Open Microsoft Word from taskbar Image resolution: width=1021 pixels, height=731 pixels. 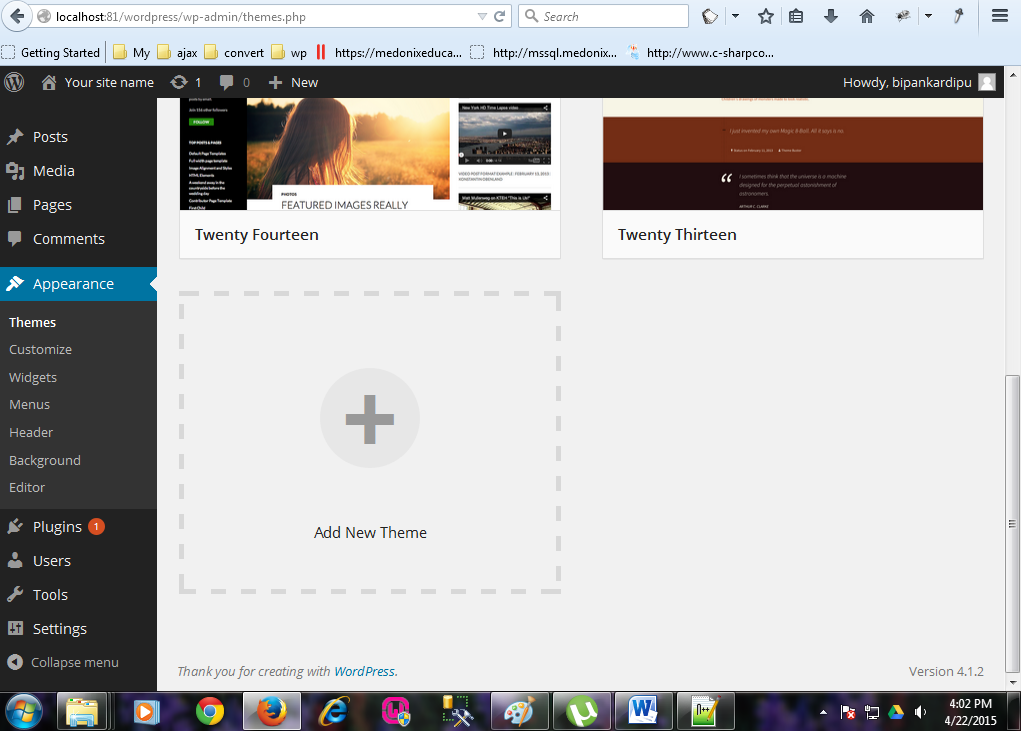(x=643, y=711)
